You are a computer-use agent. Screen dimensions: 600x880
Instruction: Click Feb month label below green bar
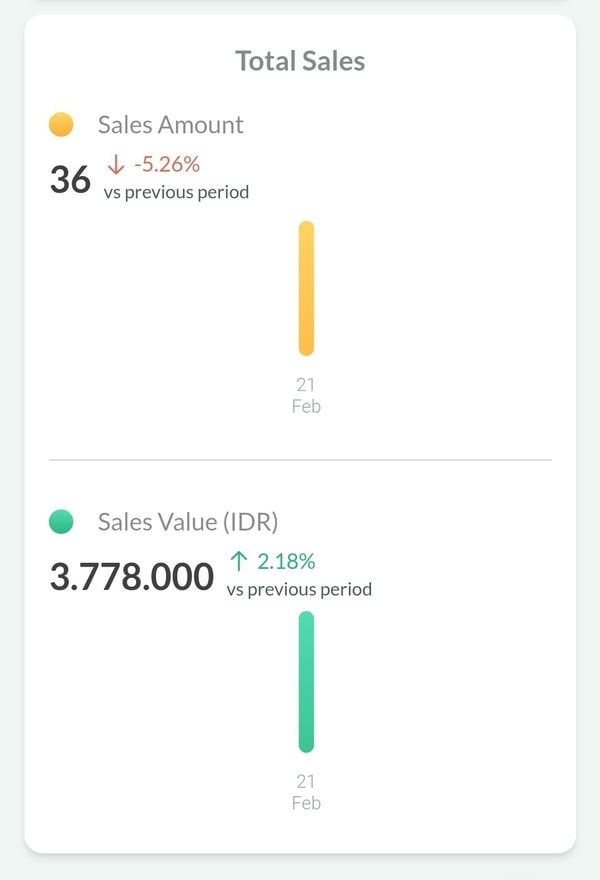pyautogui.click(x=306, y=803)
